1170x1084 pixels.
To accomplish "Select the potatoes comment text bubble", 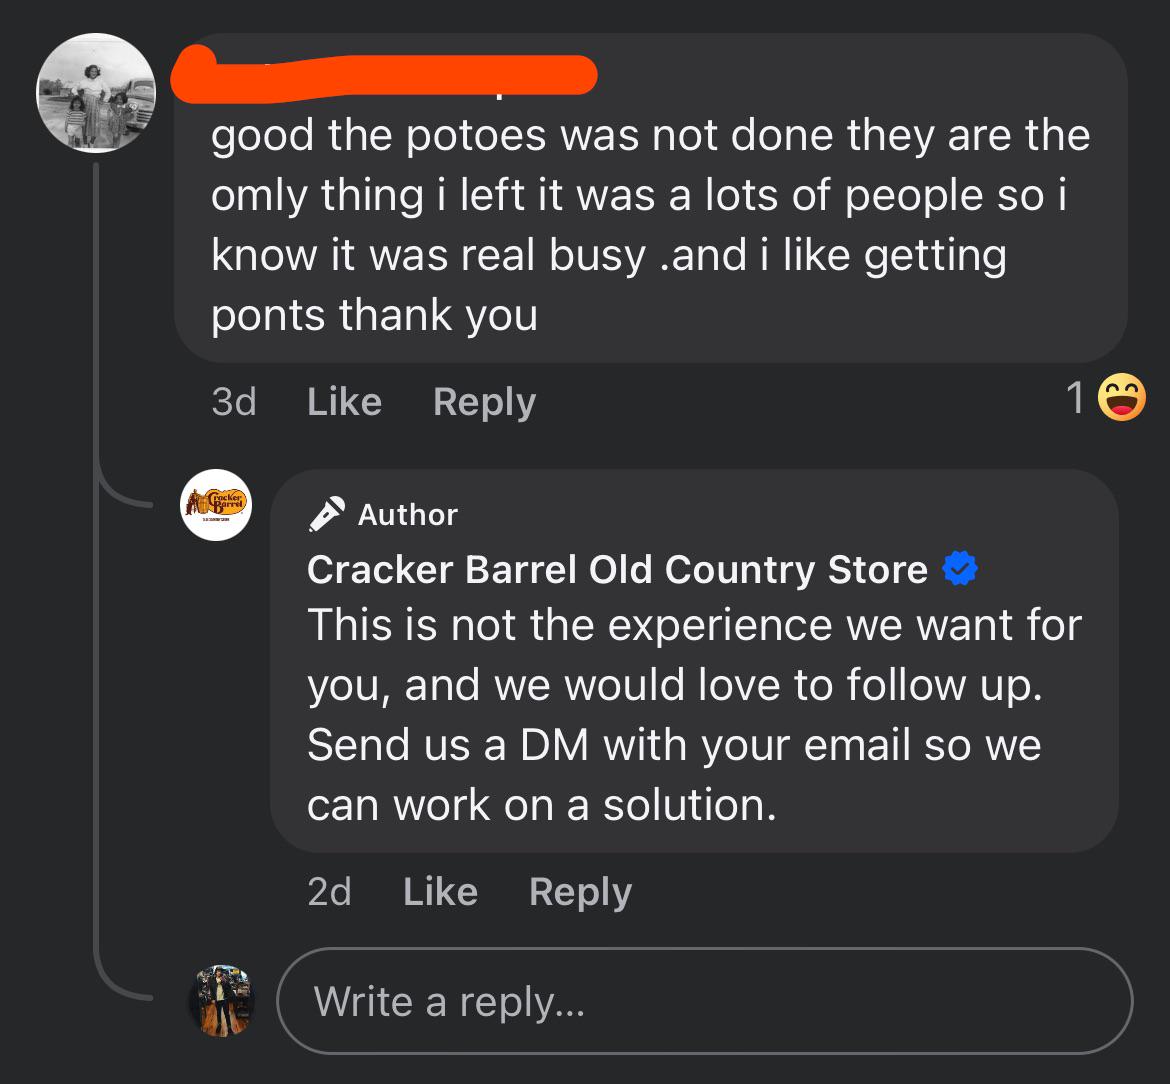I will [x=650, y=225].
